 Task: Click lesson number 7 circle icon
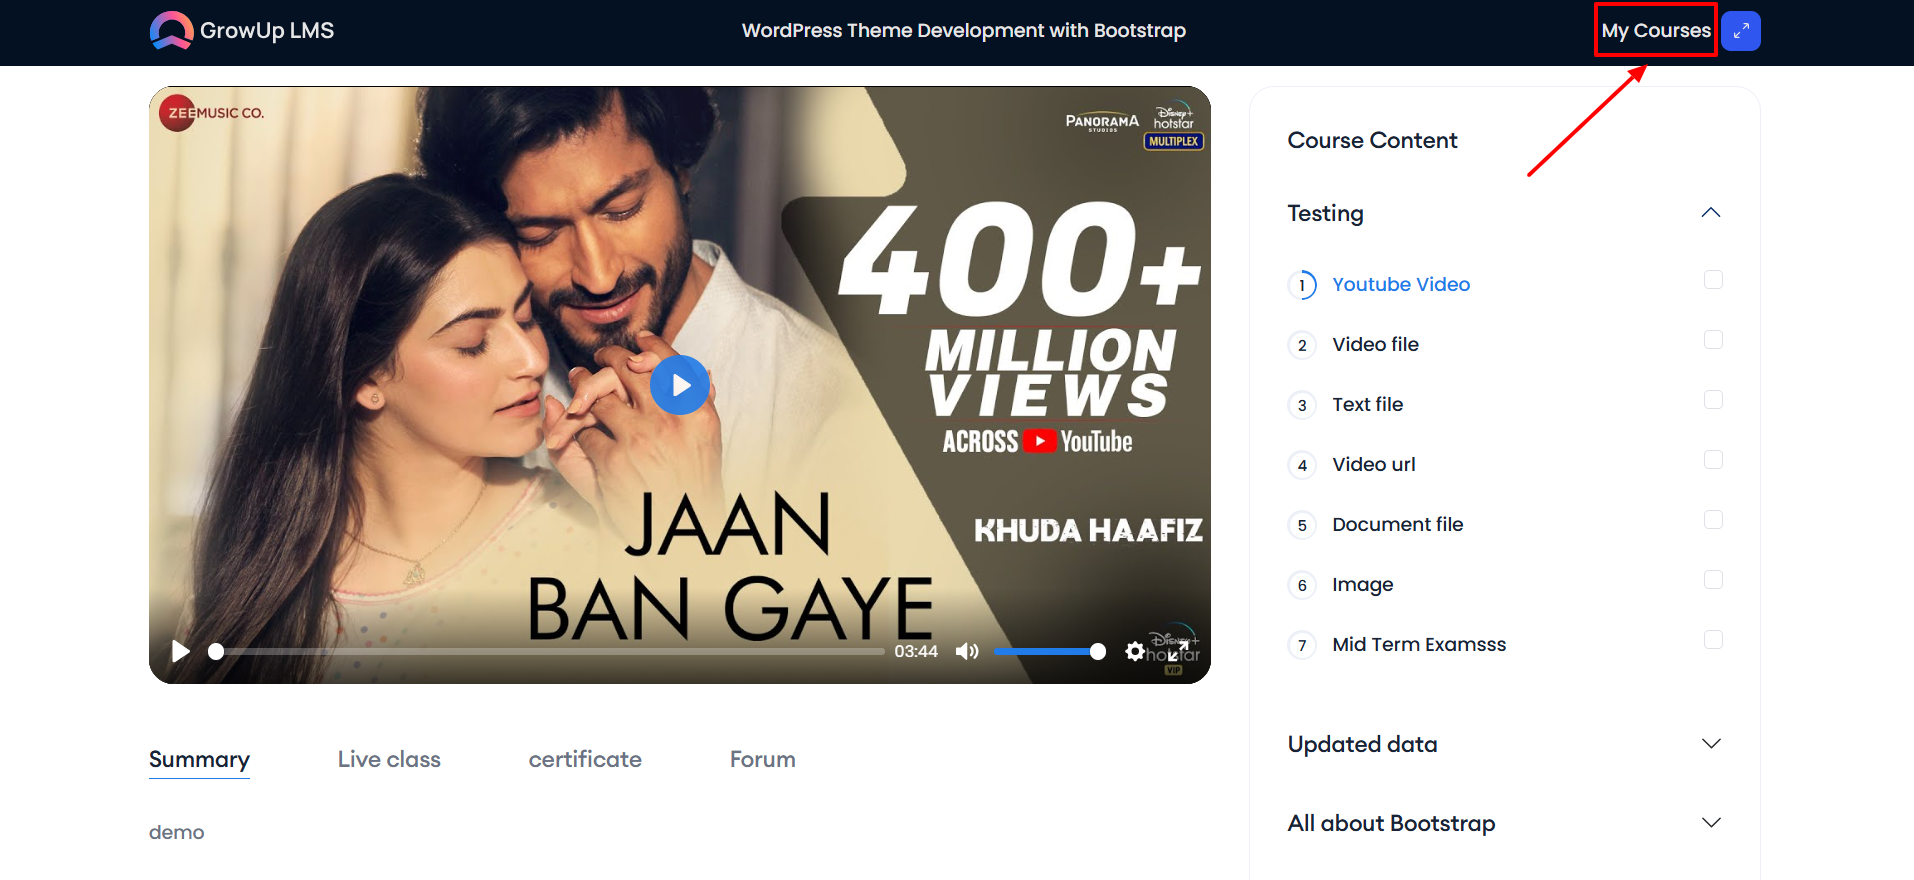coord(1302,645)
